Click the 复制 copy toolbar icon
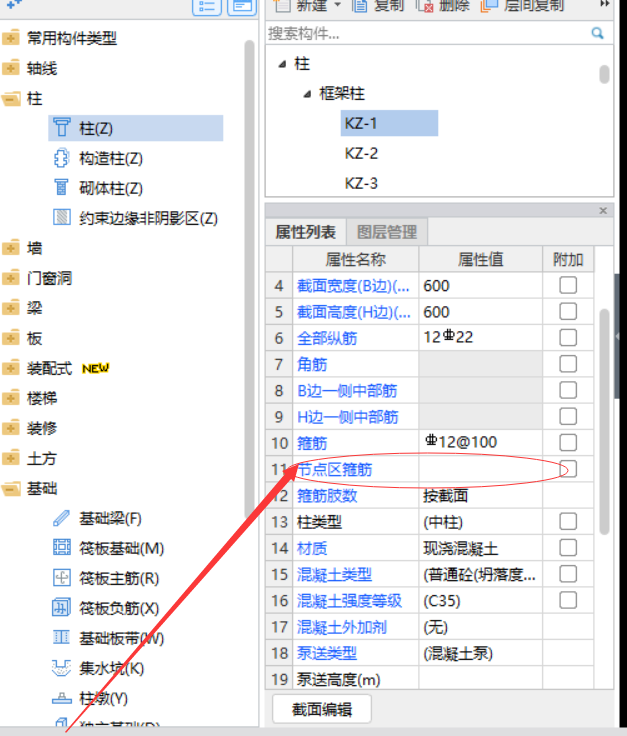The image size is (627, 736). [359, 6]
